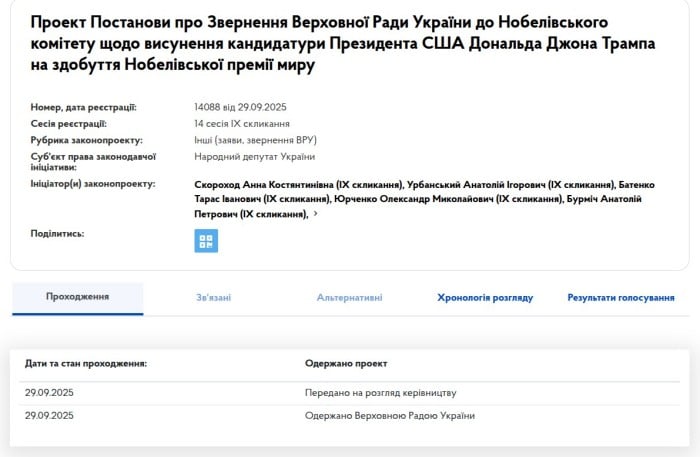Click the Одержано проект column header
700x457 pixels.
[346, 363]
